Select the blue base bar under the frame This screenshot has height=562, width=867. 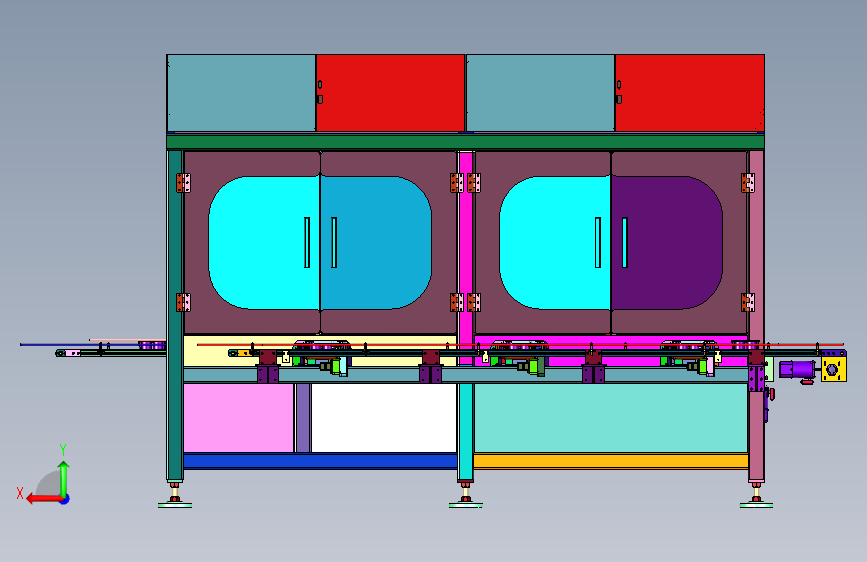coord(320,461)
